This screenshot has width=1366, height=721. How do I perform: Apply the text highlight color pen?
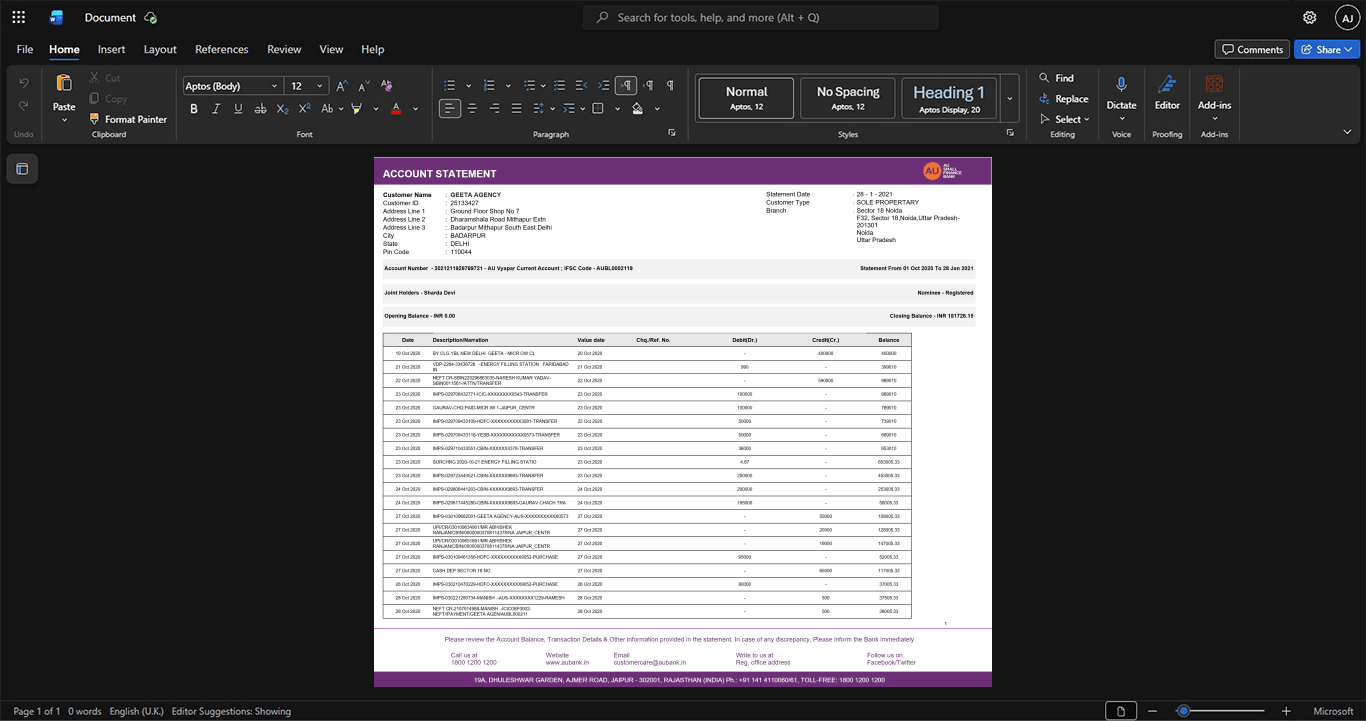(357, 108)
